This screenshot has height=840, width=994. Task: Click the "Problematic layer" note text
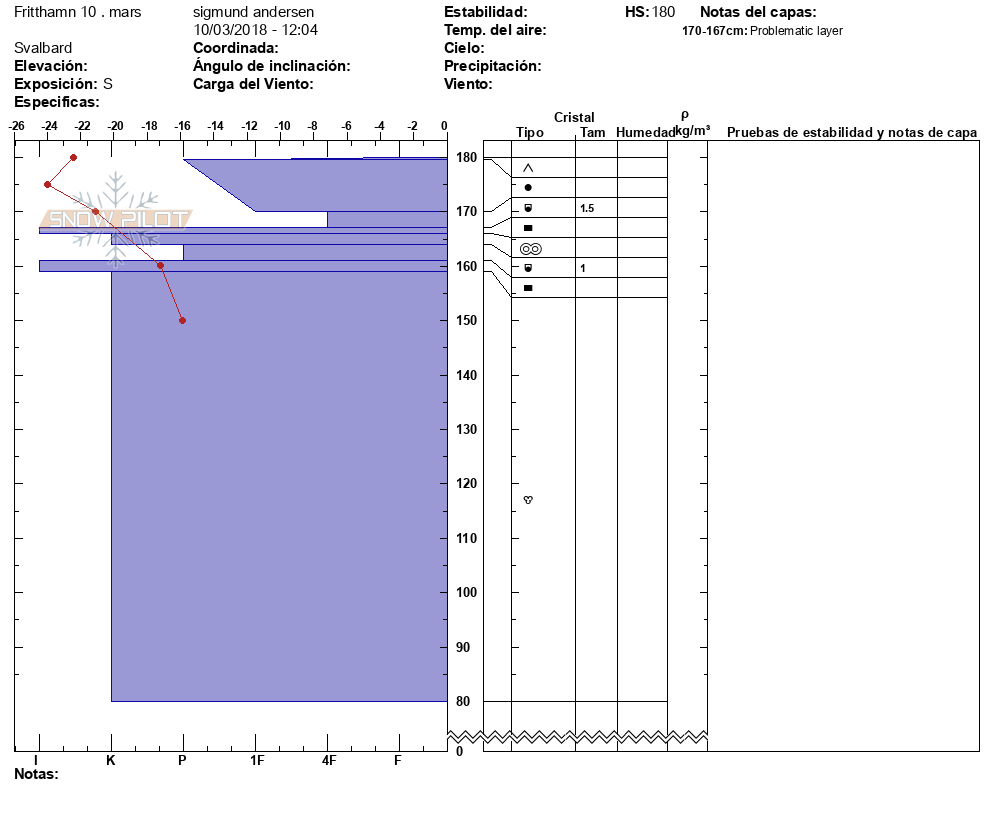tap(796, 31)
